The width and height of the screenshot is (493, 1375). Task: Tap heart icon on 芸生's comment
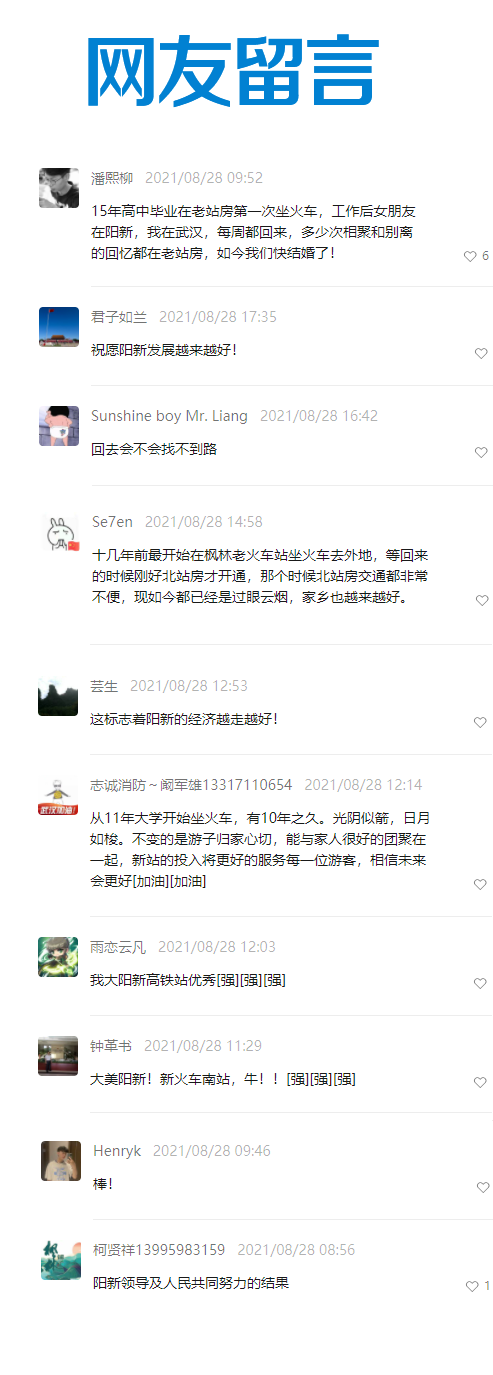coord(480,722)
